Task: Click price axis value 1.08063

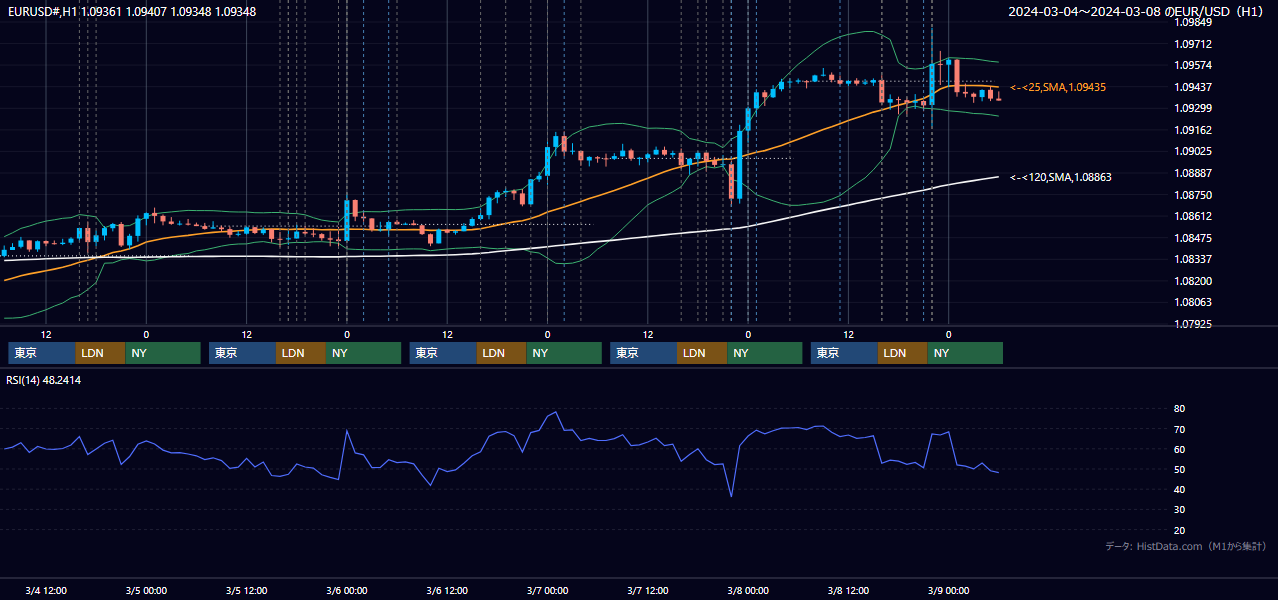Action: point(1194,302)
